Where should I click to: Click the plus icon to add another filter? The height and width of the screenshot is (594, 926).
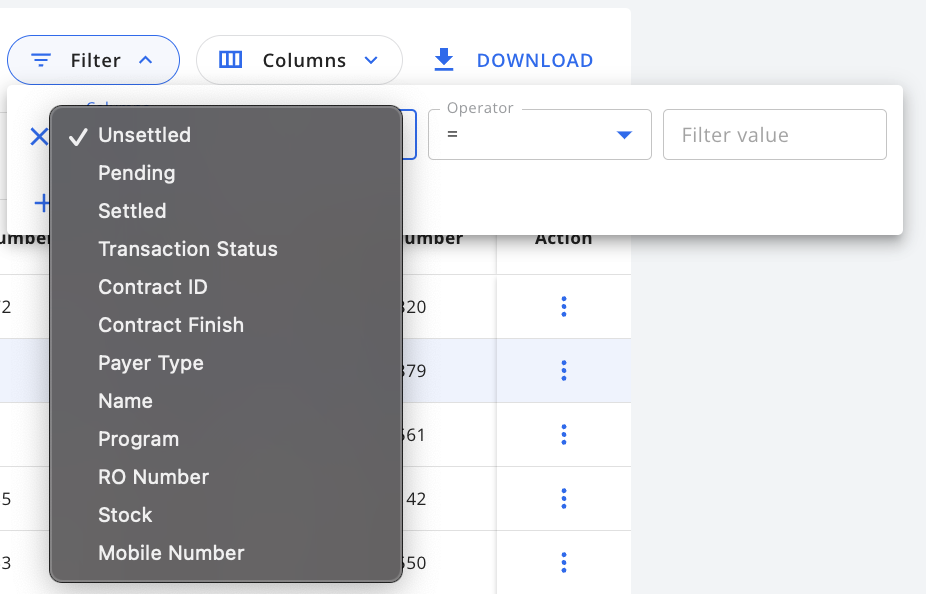tap(44, 203)
